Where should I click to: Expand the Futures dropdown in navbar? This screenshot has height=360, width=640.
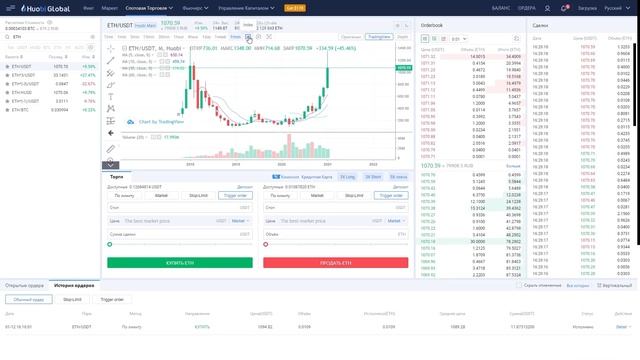coord(196,8)
